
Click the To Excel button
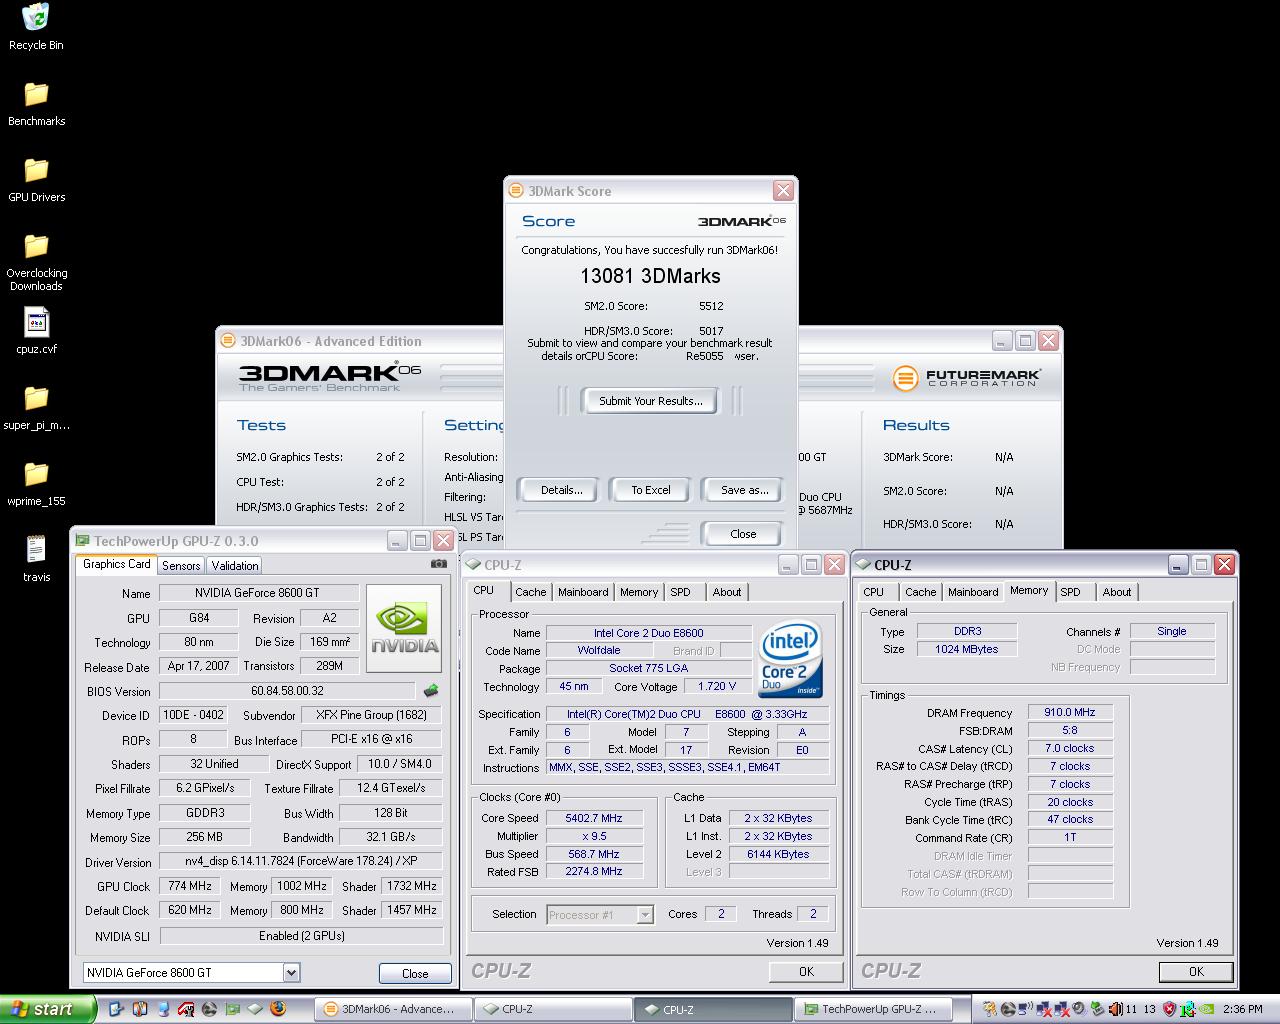[651, 490]
